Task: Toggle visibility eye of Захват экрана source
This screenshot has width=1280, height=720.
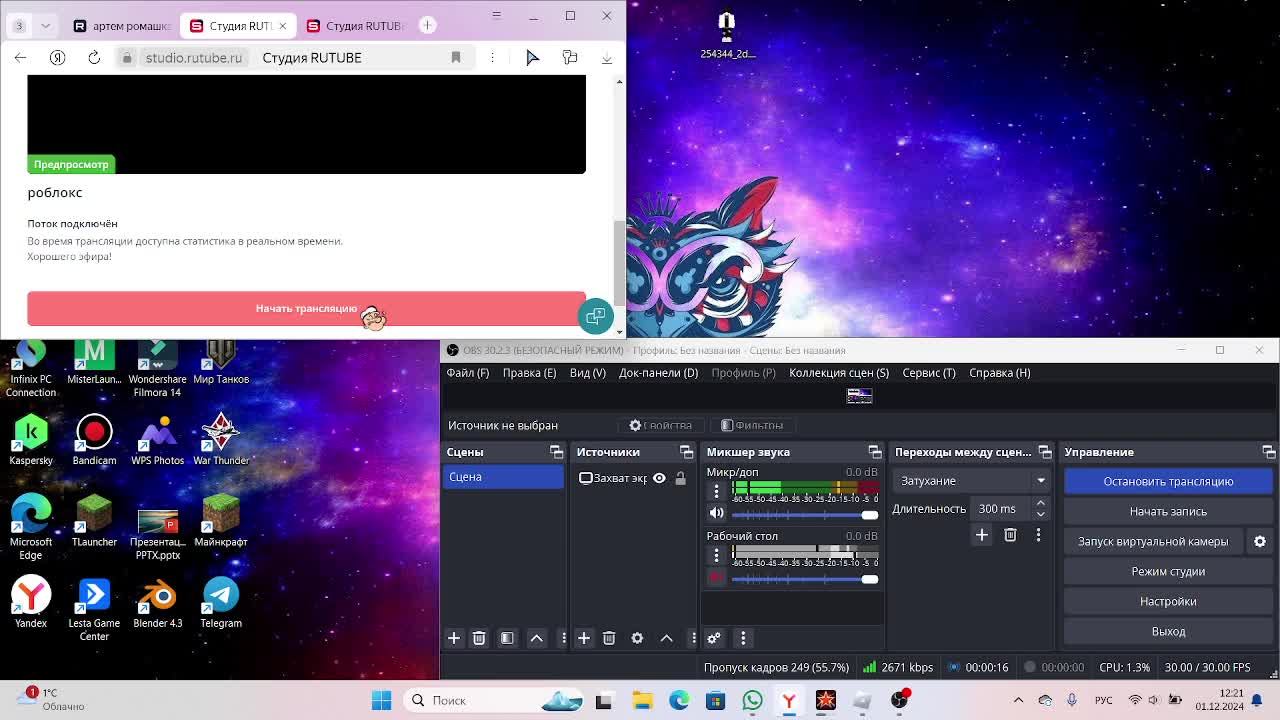Action: (659, 478)
